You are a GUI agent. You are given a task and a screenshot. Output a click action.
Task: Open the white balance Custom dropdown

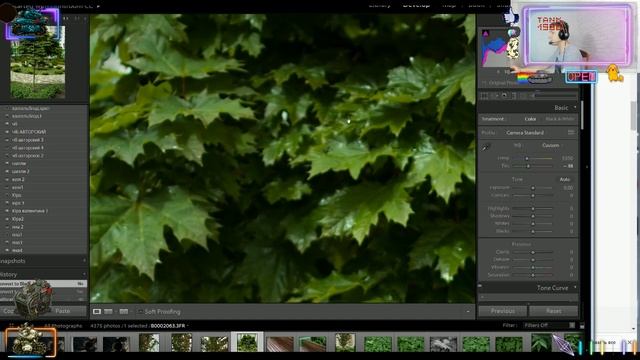pos(551,145)
